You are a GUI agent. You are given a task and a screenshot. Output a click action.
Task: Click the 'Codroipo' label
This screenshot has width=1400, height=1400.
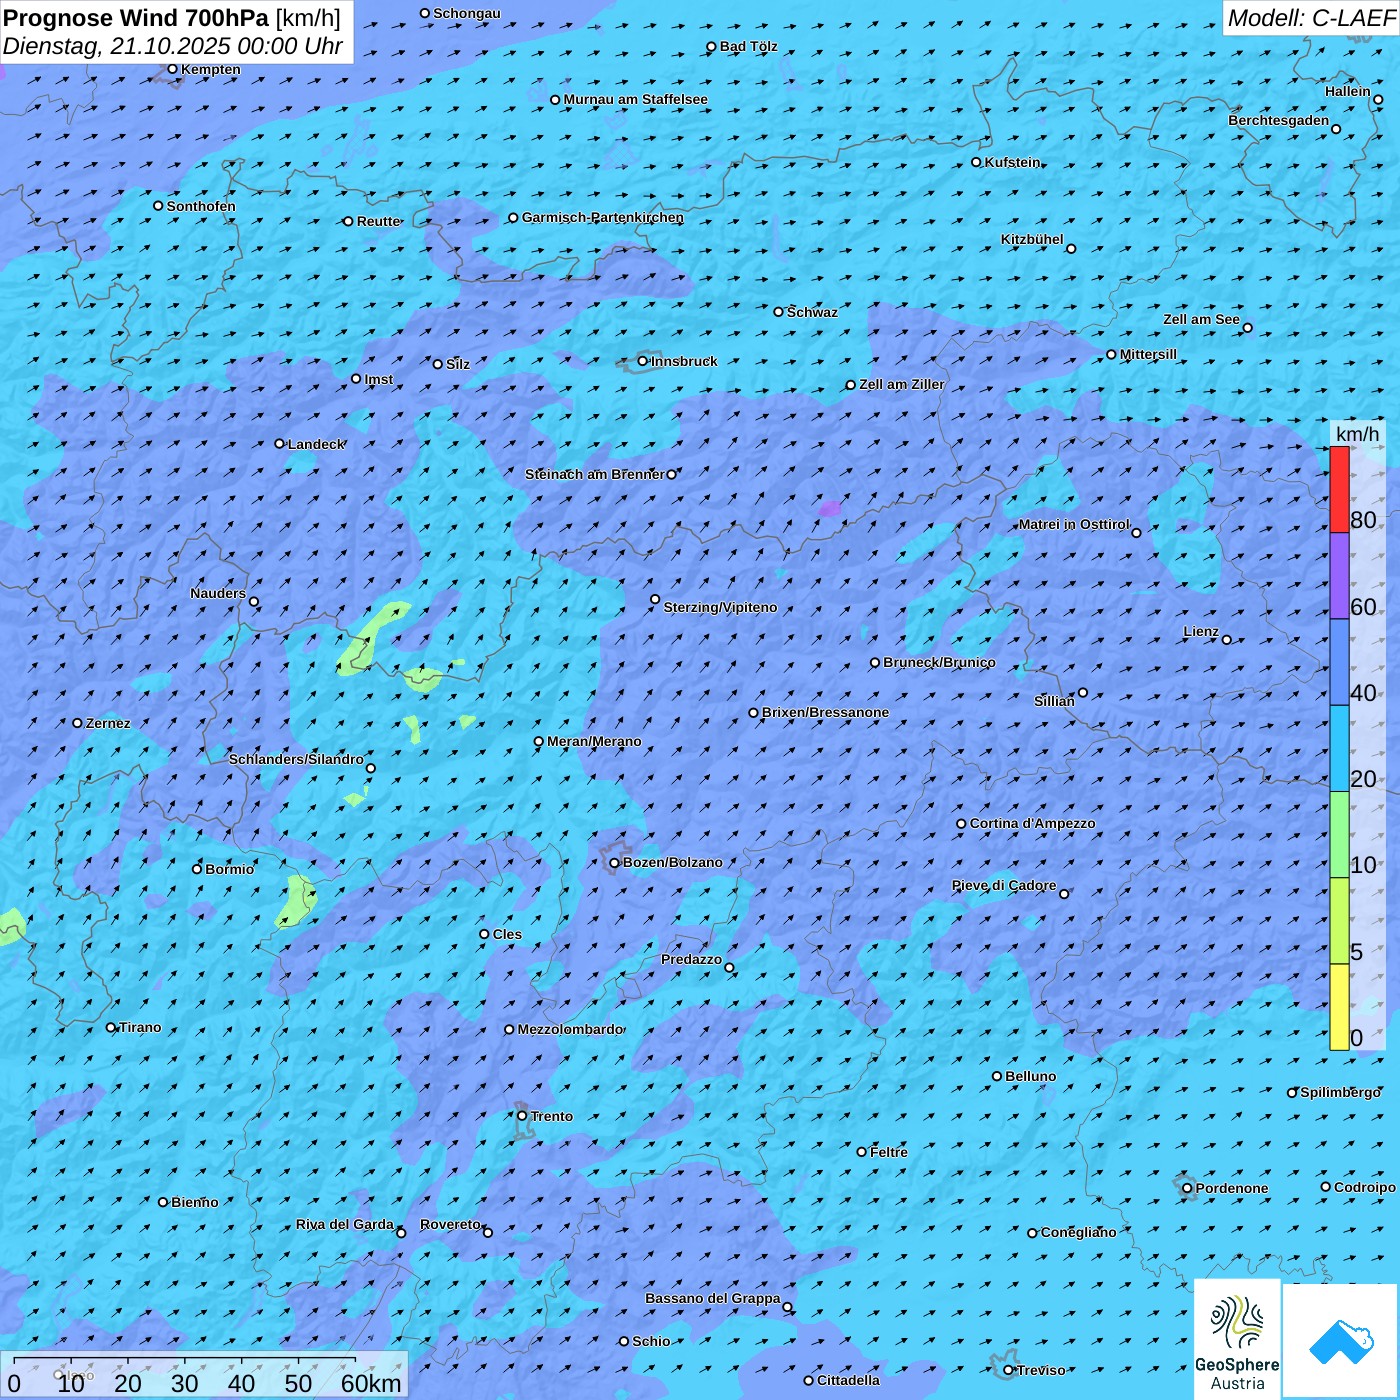point(1365,1187)
